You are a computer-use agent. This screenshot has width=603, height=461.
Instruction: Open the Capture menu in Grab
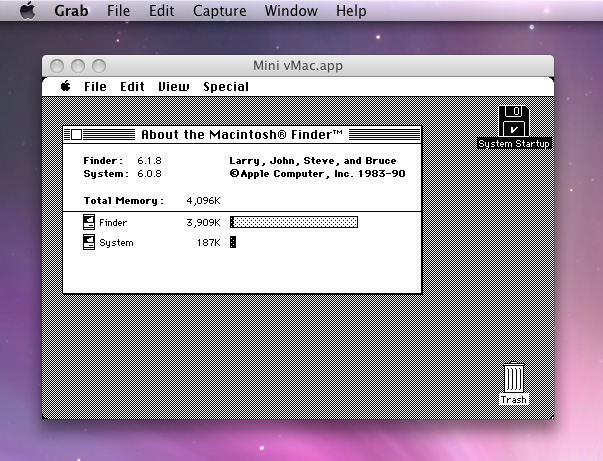click(x=219, y=11)
